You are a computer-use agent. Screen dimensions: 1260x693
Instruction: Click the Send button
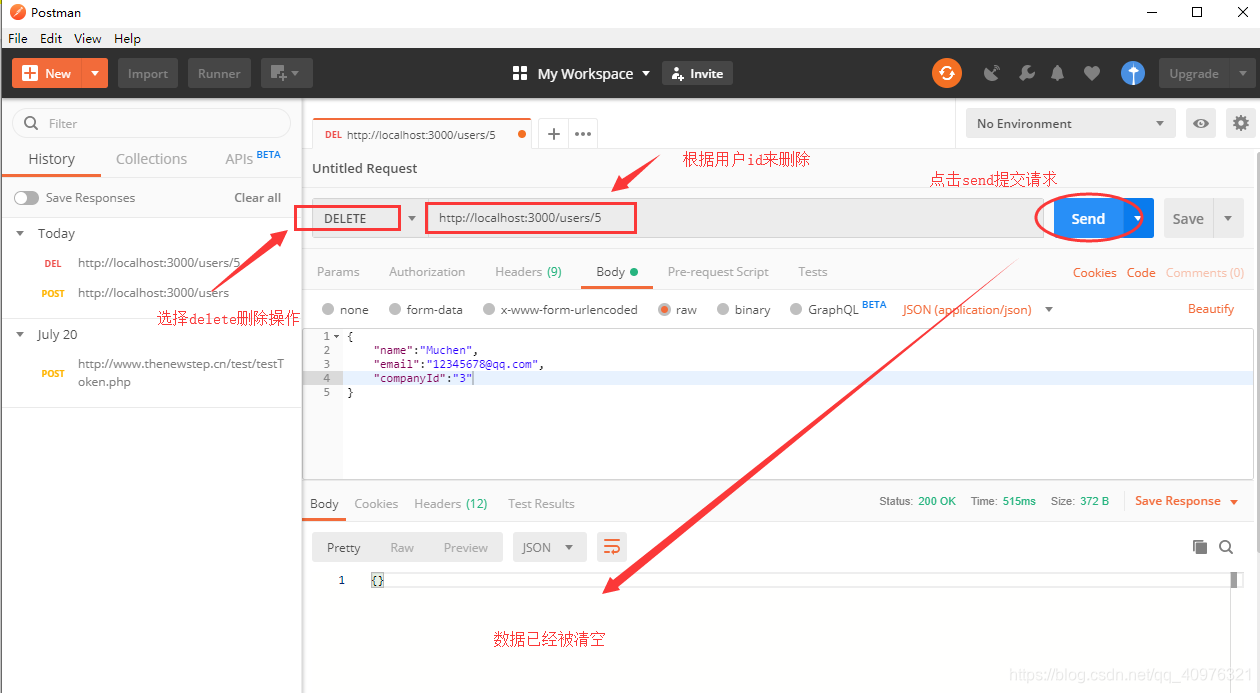click(x=1088, y=219)
